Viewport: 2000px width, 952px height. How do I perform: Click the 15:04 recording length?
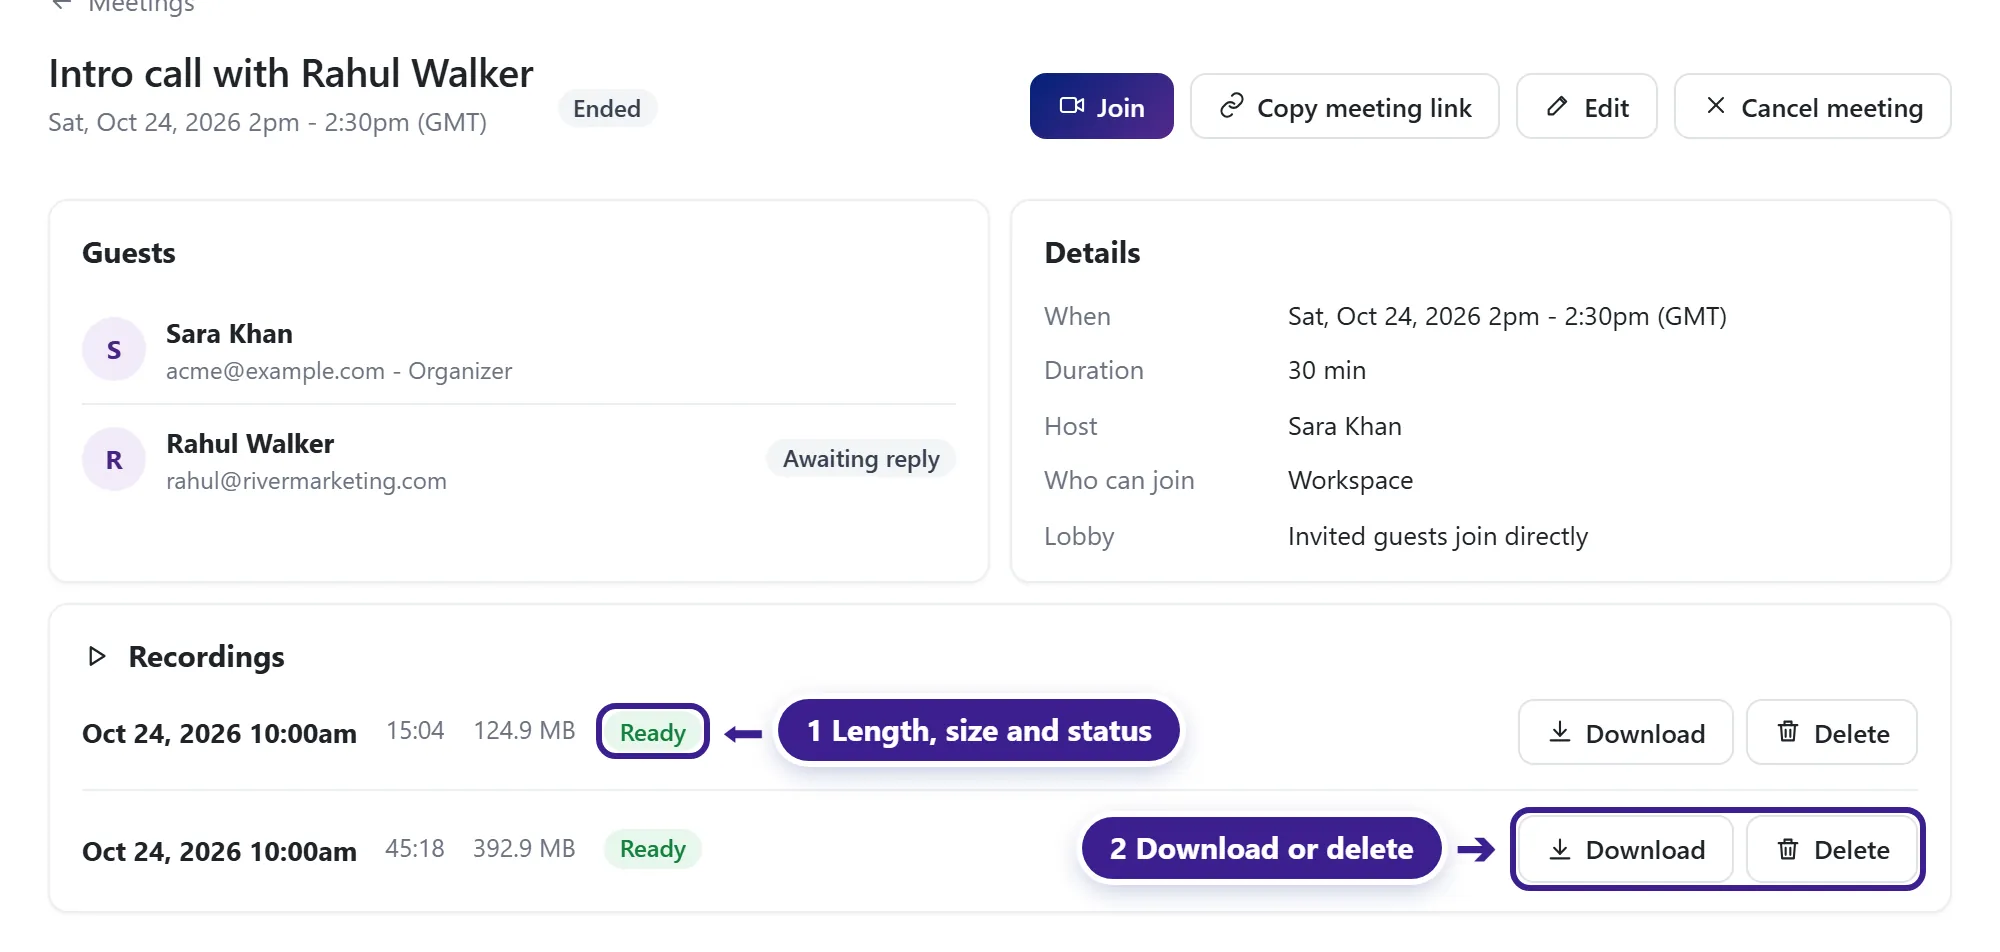pyautogui.click(x=415, y=731)
